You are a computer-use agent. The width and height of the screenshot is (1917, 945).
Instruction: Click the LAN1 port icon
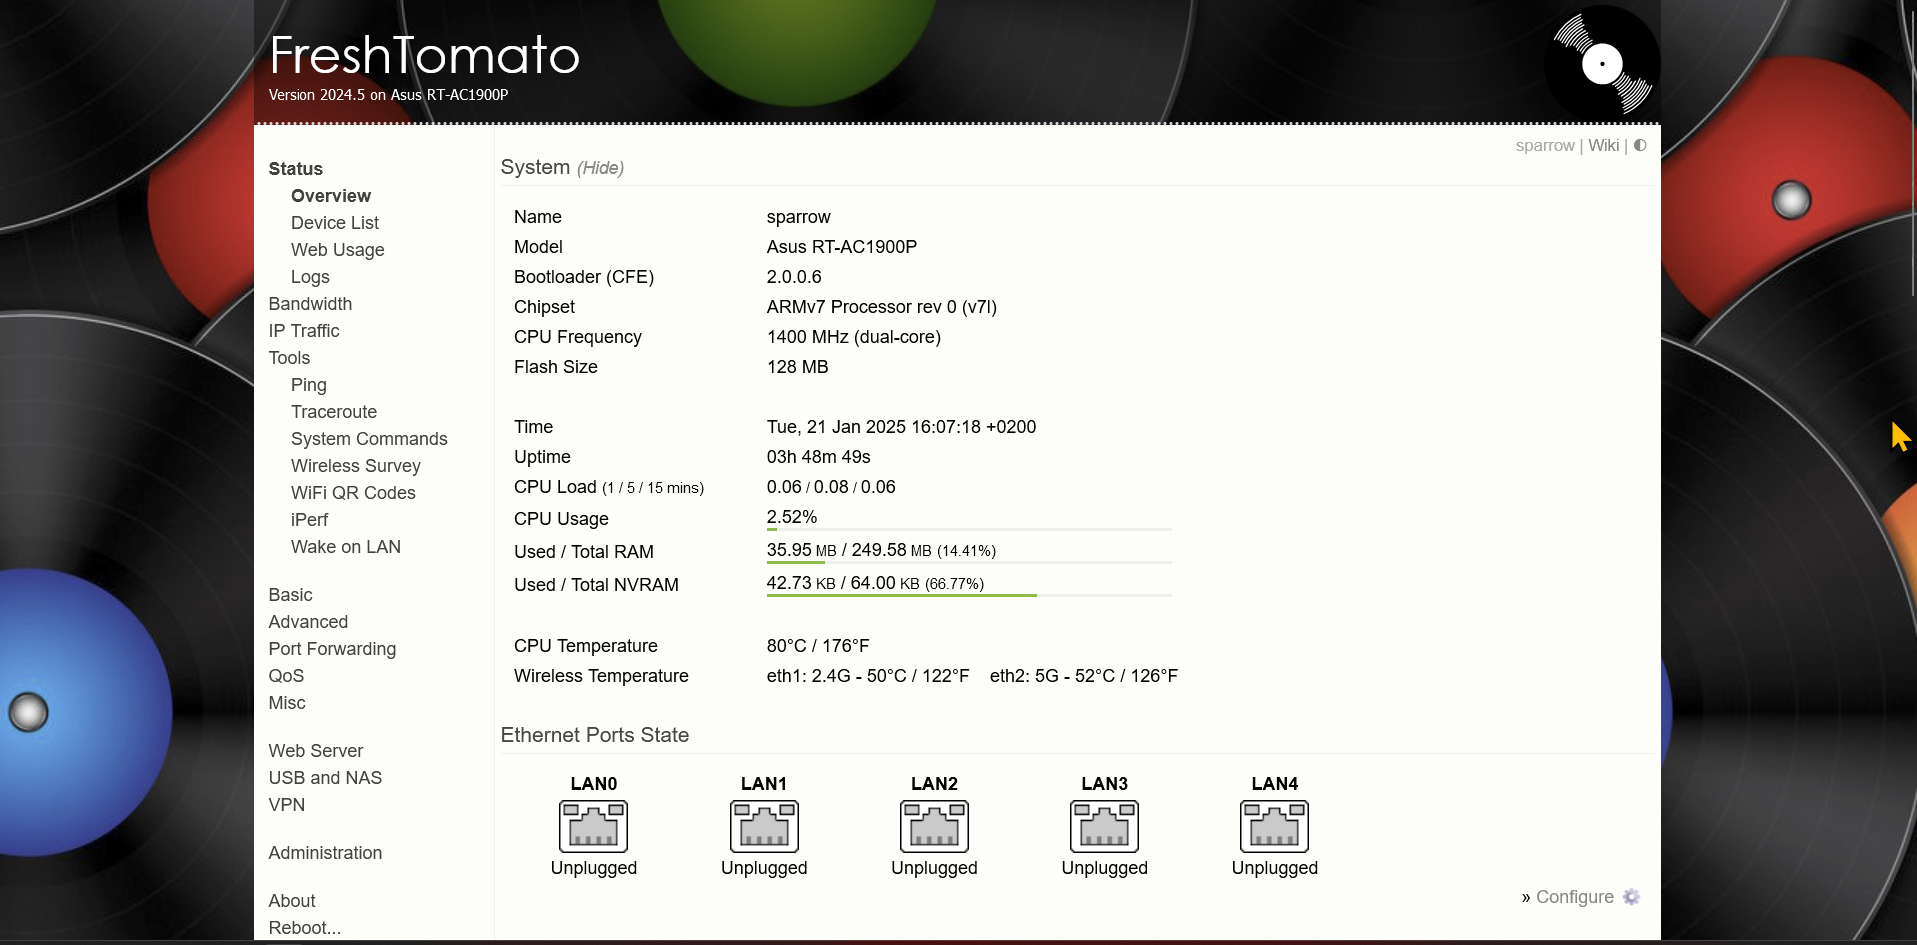point(763,826)
